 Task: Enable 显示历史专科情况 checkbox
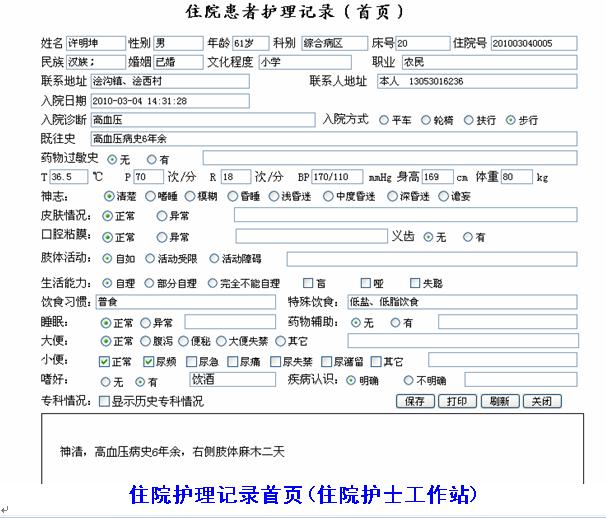(105, 401)
